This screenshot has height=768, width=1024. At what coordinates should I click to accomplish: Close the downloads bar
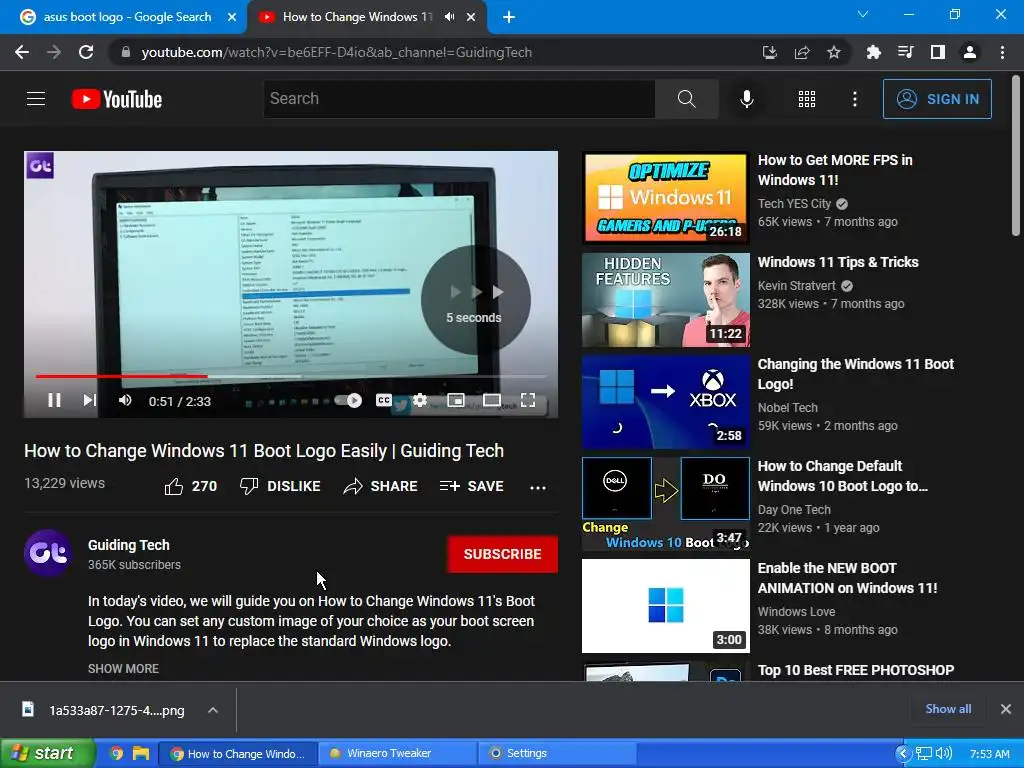[1006, 709]
